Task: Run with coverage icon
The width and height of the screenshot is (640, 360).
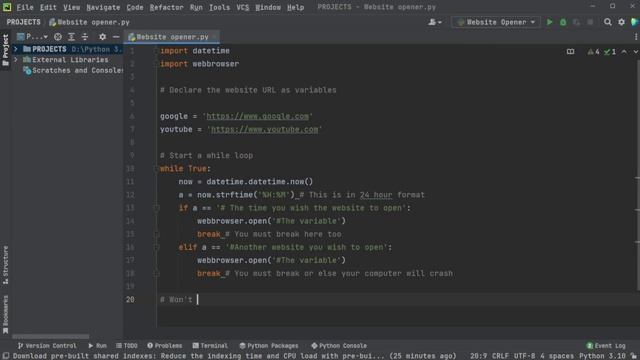Action: tap(576, 22)
